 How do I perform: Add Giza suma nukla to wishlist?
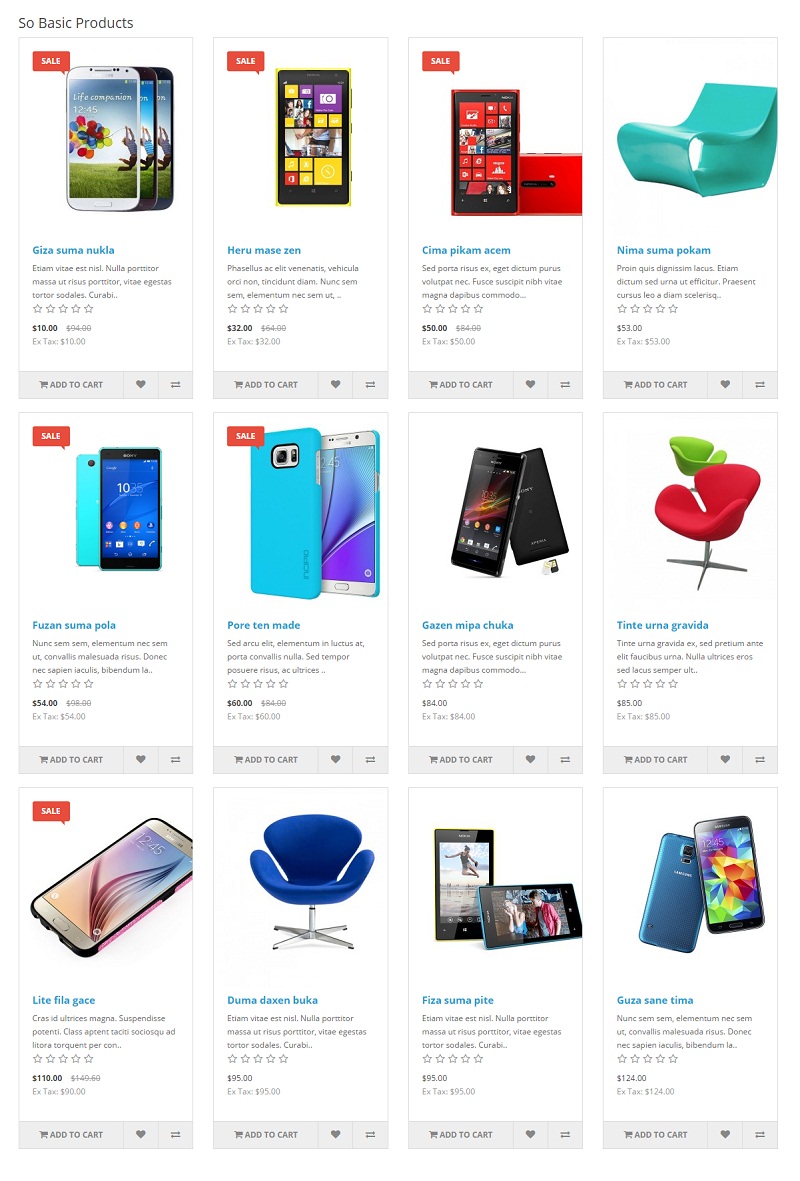coord(141,384)
